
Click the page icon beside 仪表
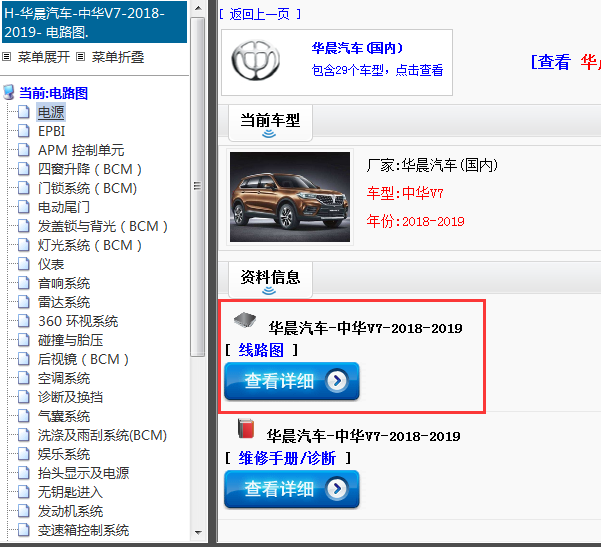[24, 264]
